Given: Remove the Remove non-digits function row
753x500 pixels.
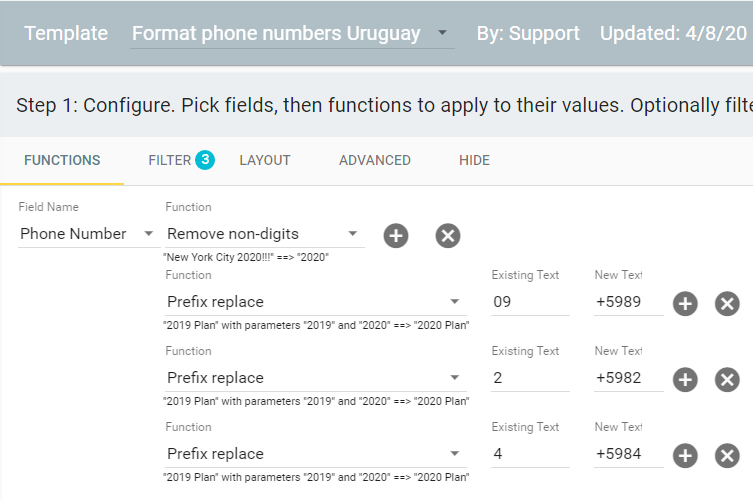Looking at the screenshot, I should [448, 235].
